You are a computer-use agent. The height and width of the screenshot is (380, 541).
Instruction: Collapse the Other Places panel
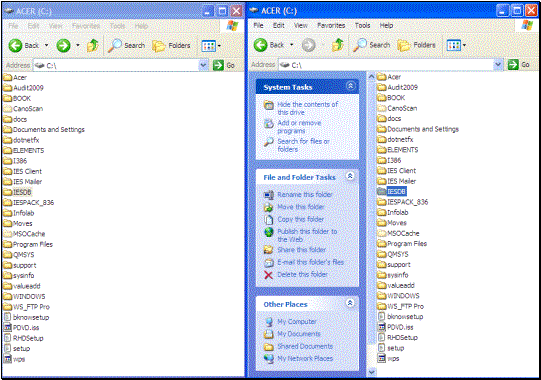tap(350, 303)
